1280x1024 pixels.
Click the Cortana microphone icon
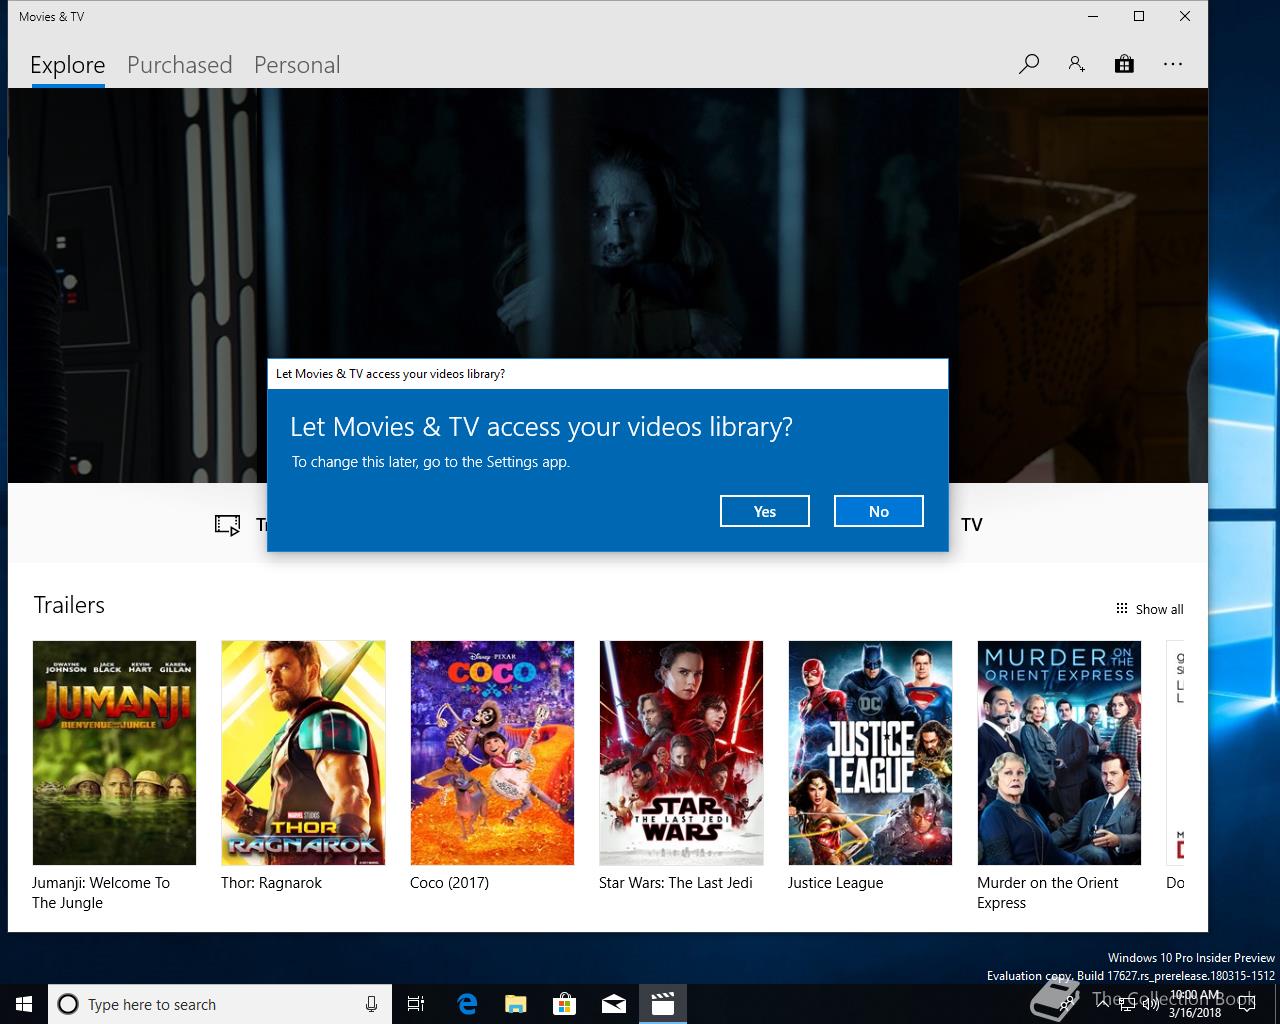point(371,1004)
